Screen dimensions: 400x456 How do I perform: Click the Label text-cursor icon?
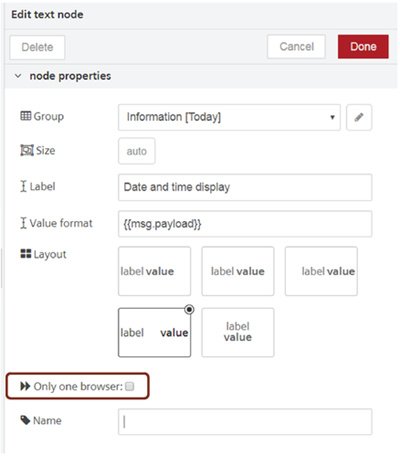click(x=23, y=186)
